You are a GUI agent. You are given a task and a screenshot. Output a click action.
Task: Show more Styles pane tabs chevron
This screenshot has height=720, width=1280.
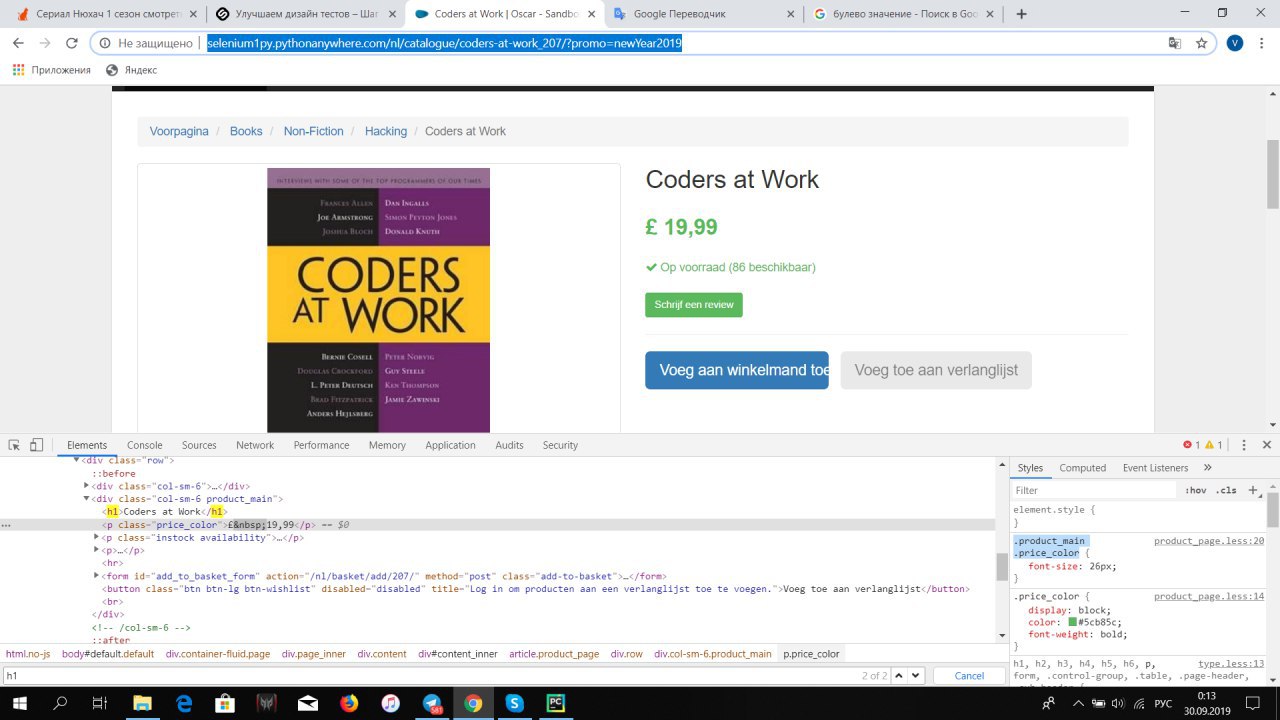tap(1207, 468)
